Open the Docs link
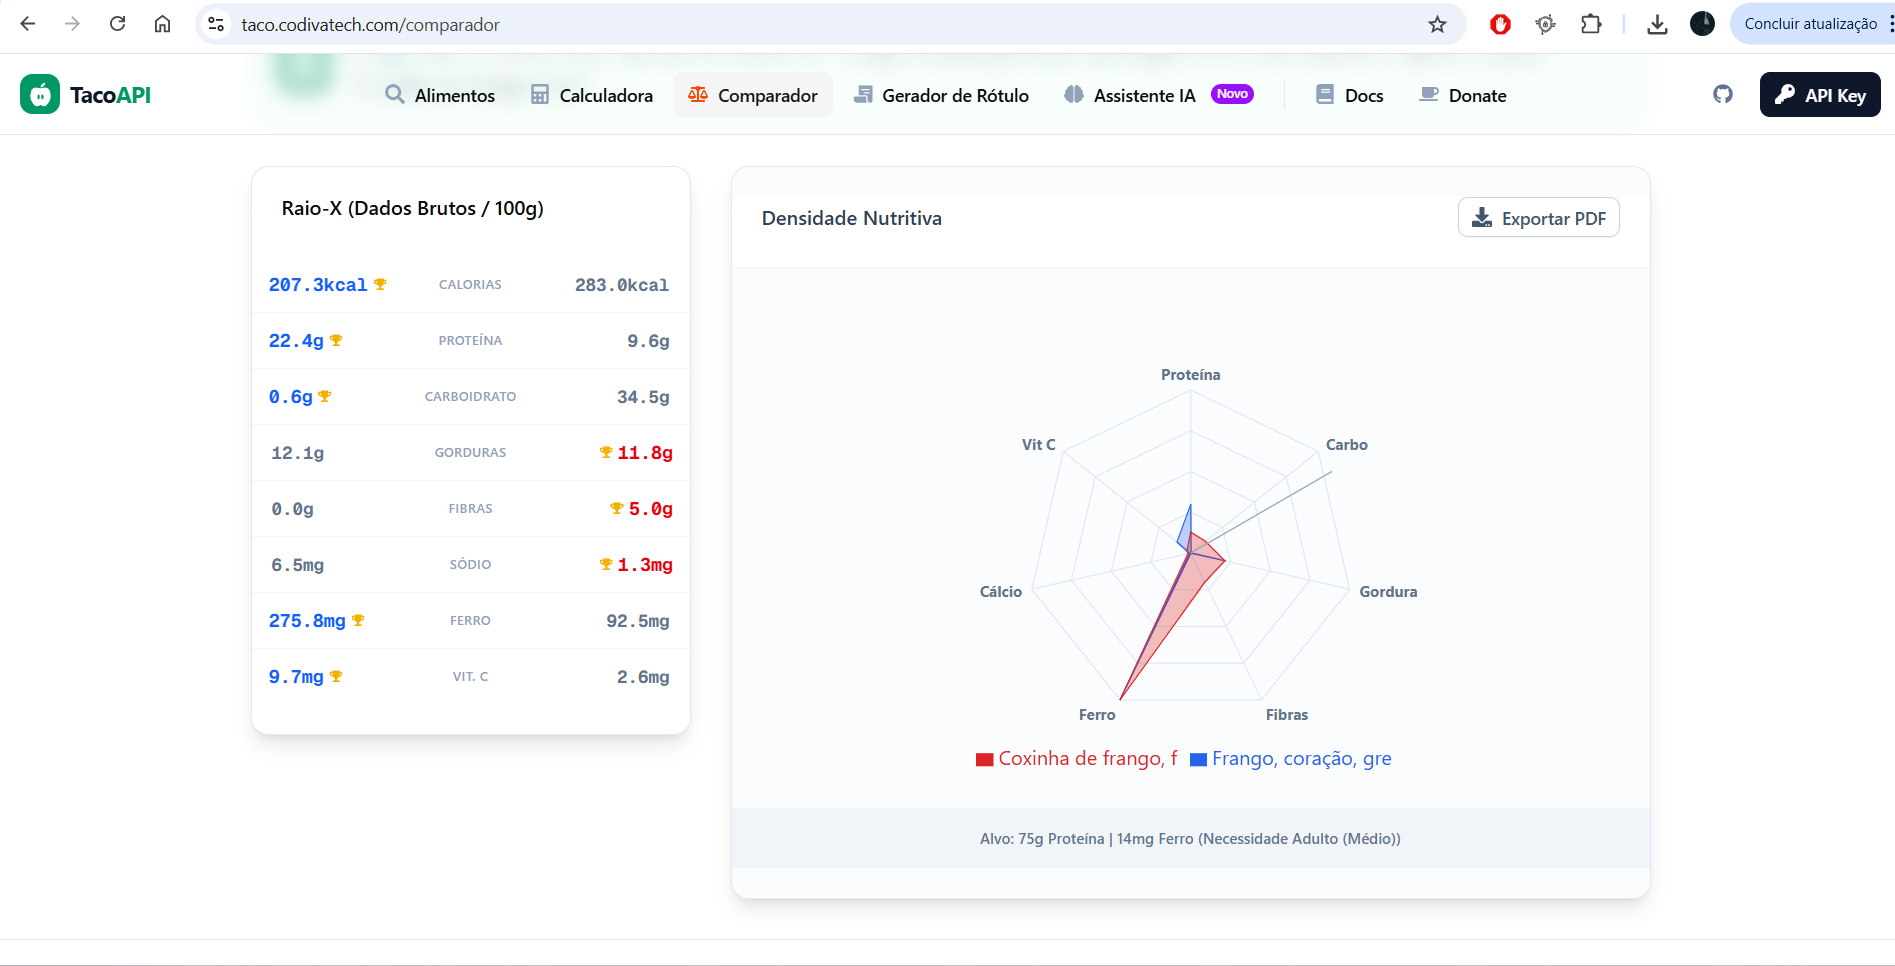 tap(1350, 96)
